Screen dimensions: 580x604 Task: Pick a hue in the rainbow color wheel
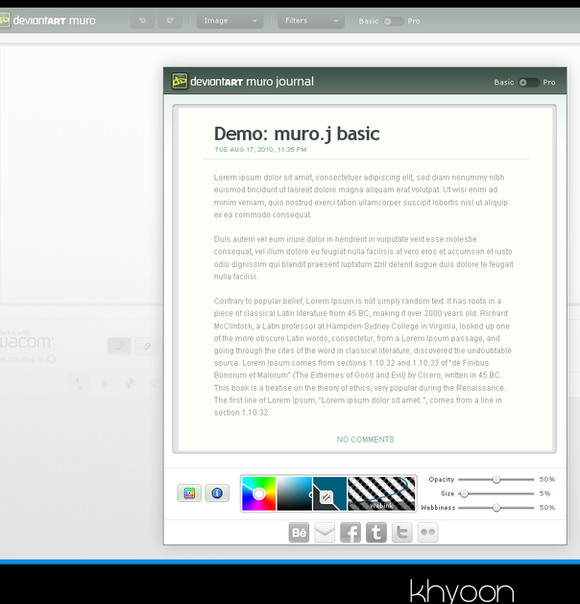[x=259, y=494]
